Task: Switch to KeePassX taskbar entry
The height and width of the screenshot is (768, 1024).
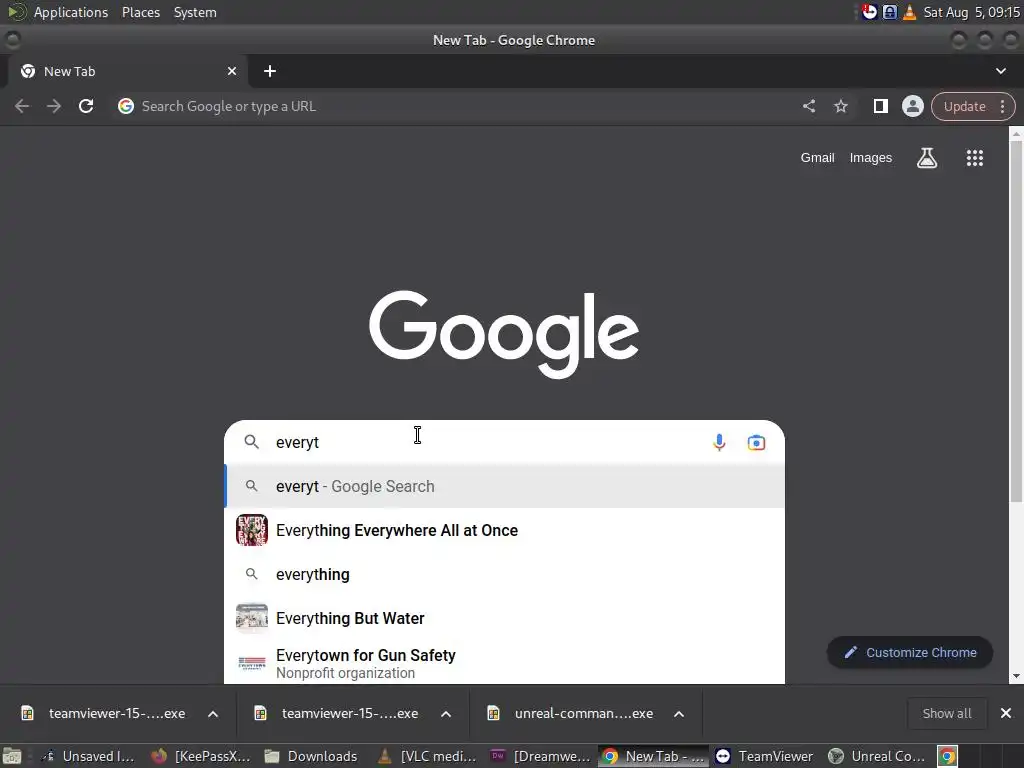Action: pos(202,756)
